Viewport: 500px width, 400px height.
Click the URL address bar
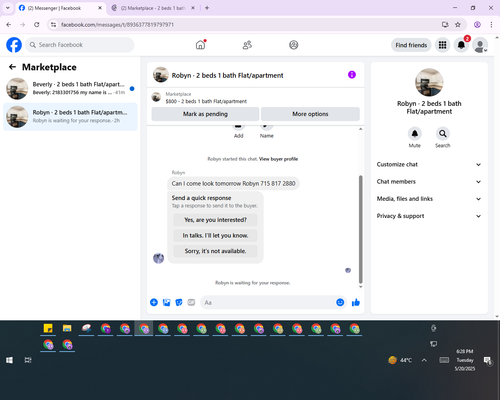click(x=247, y=25)
